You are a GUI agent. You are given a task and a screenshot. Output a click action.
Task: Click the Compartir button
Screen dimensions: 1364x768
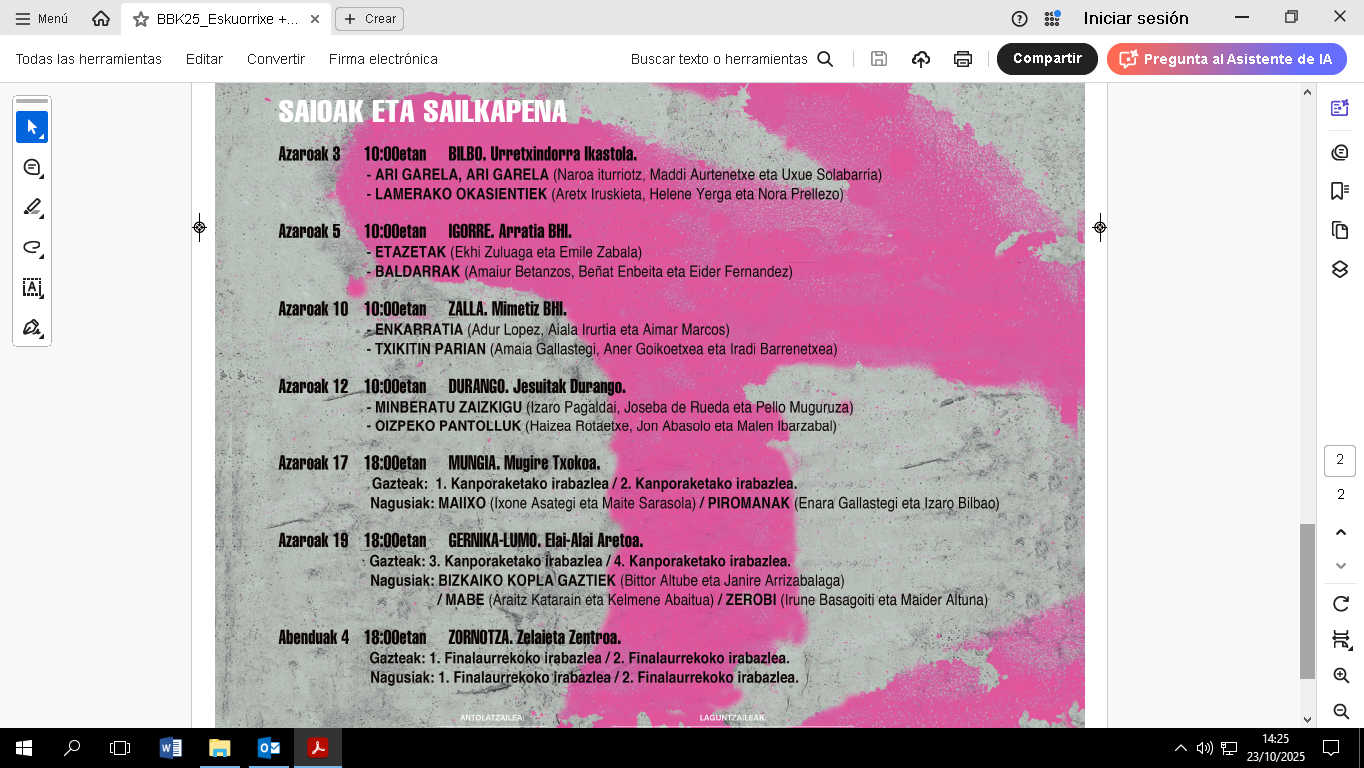click(1046, 59)
